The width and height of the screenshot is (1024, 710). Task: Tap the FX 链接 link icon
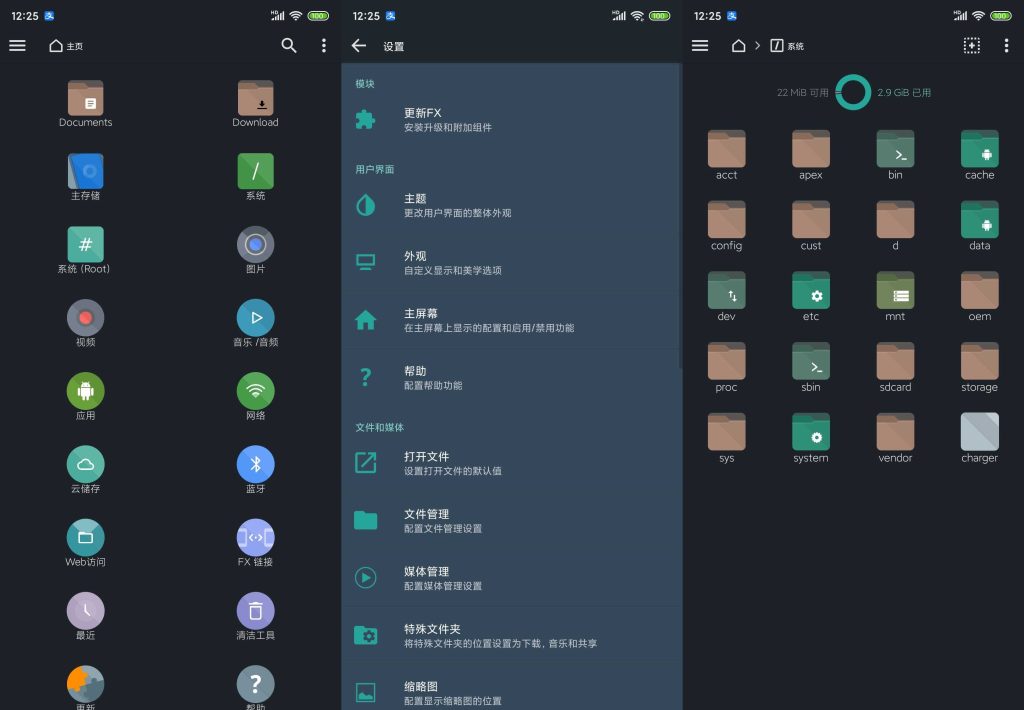255,536
